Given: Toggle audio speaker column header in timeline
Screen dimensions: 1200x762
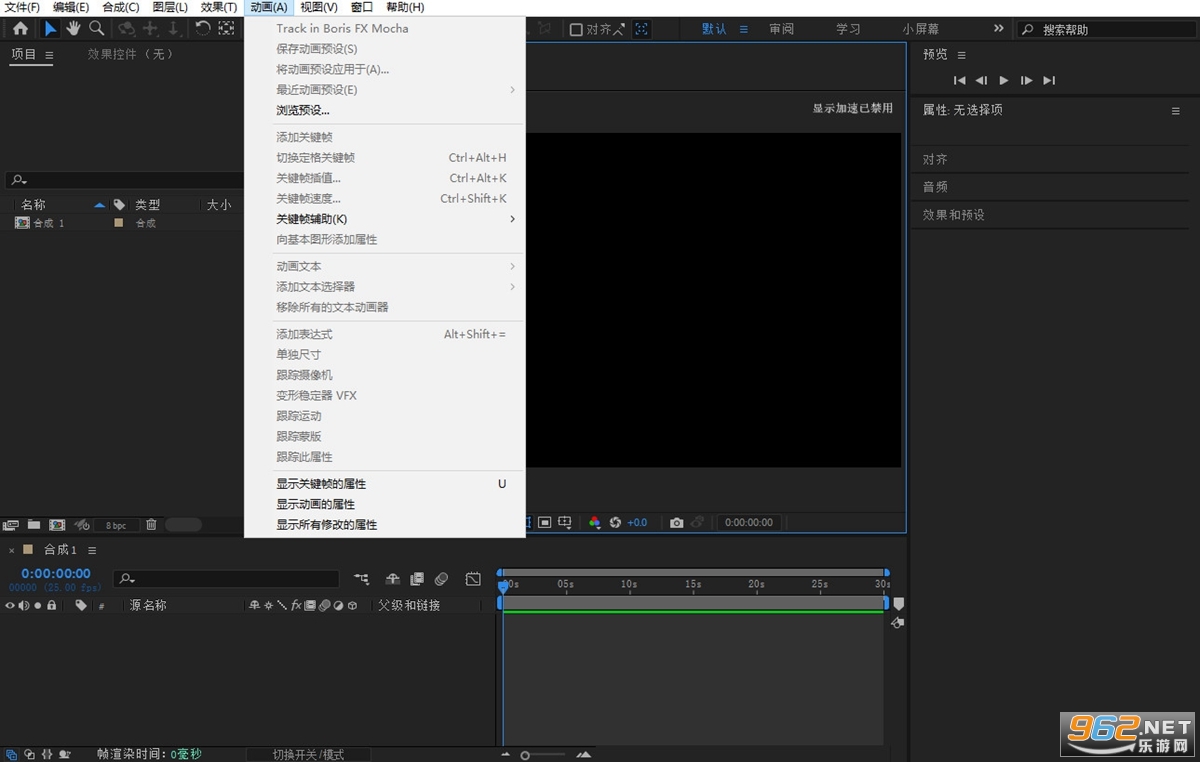Looking at the screenshot, I should pos(24,605).
